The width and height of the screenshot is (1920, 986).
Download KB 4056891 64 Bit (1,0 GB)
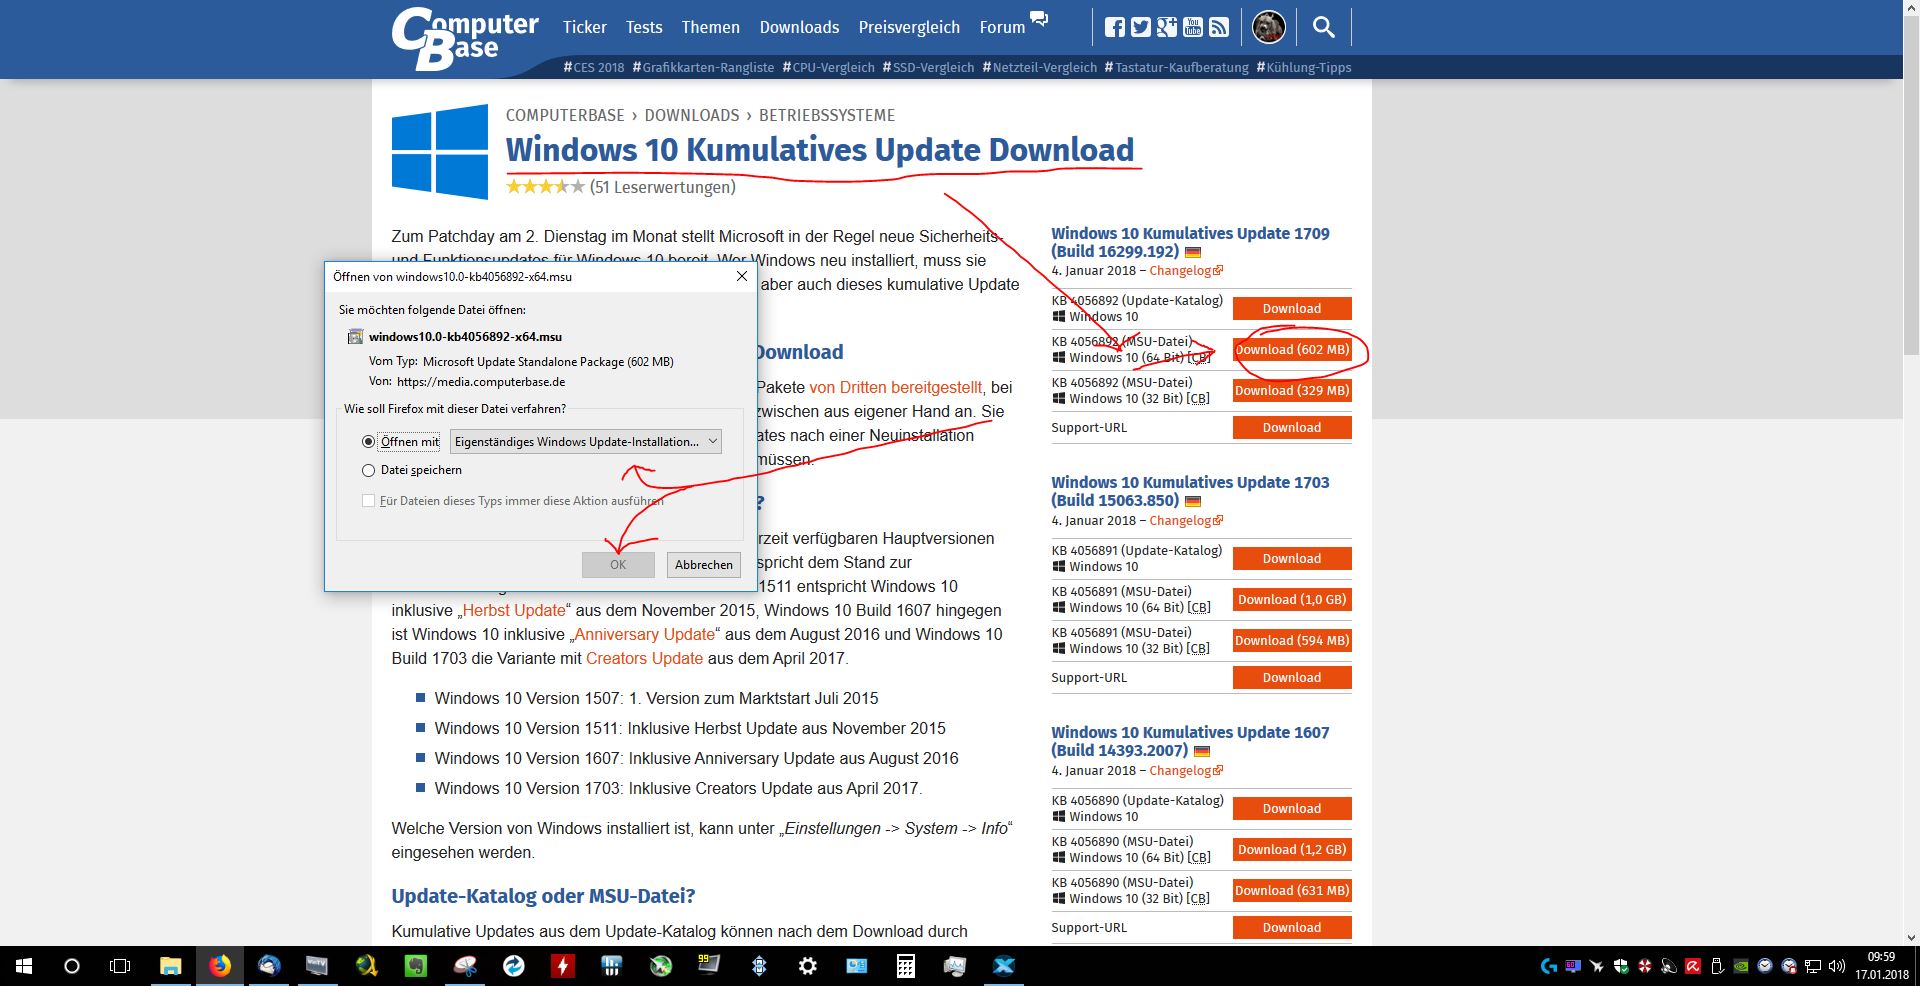coord(1292,600)
